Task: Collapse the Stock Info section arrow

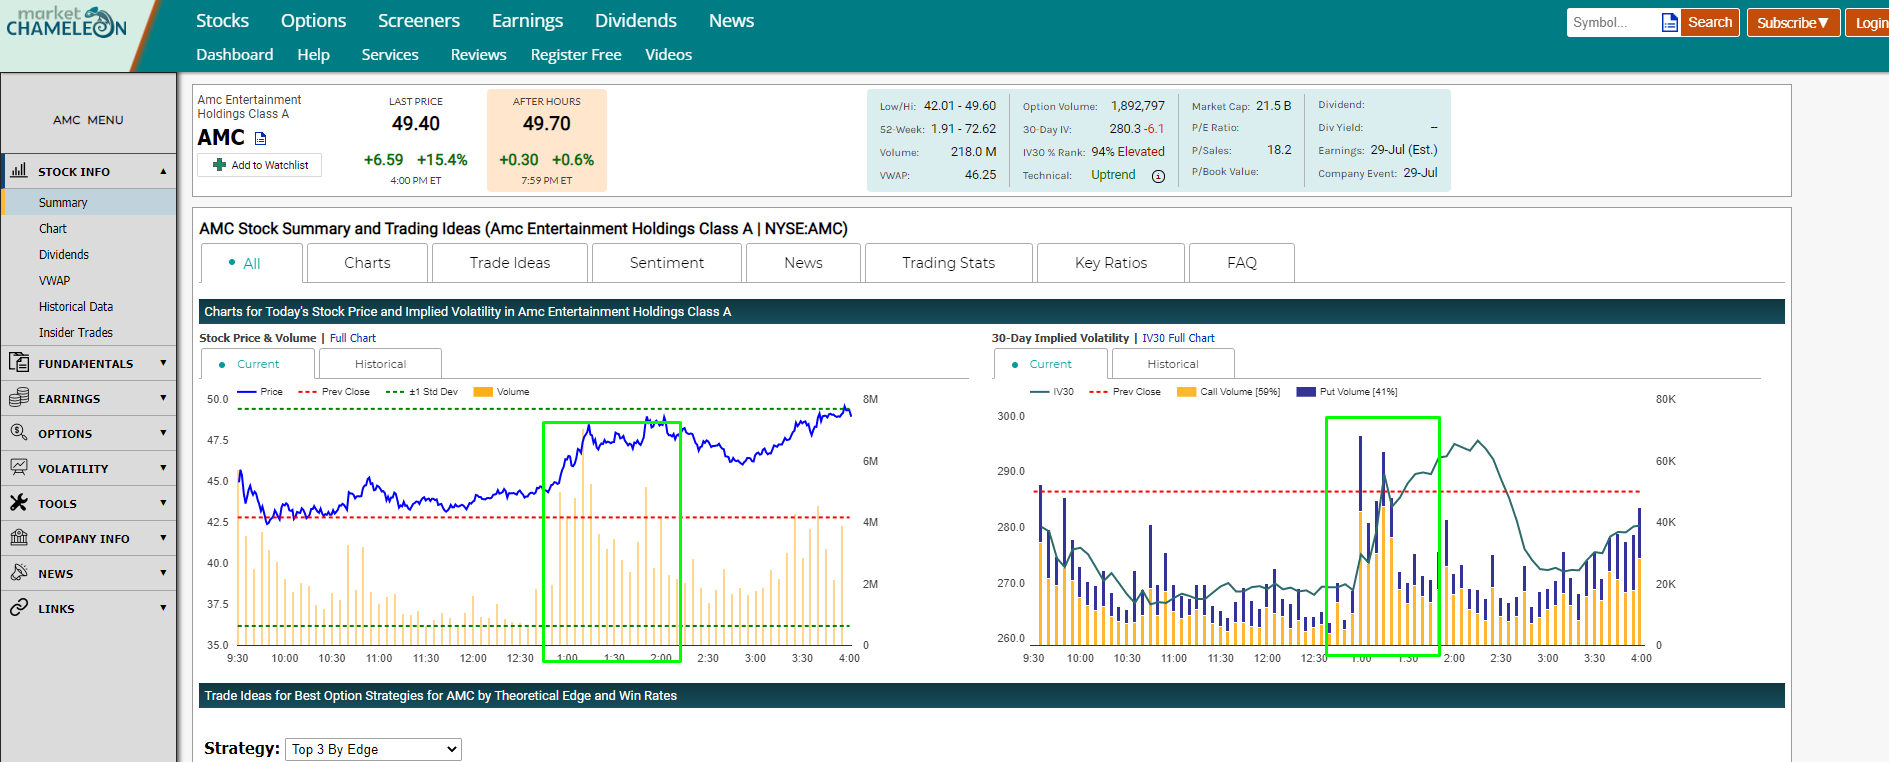Action: coord(163,171)
